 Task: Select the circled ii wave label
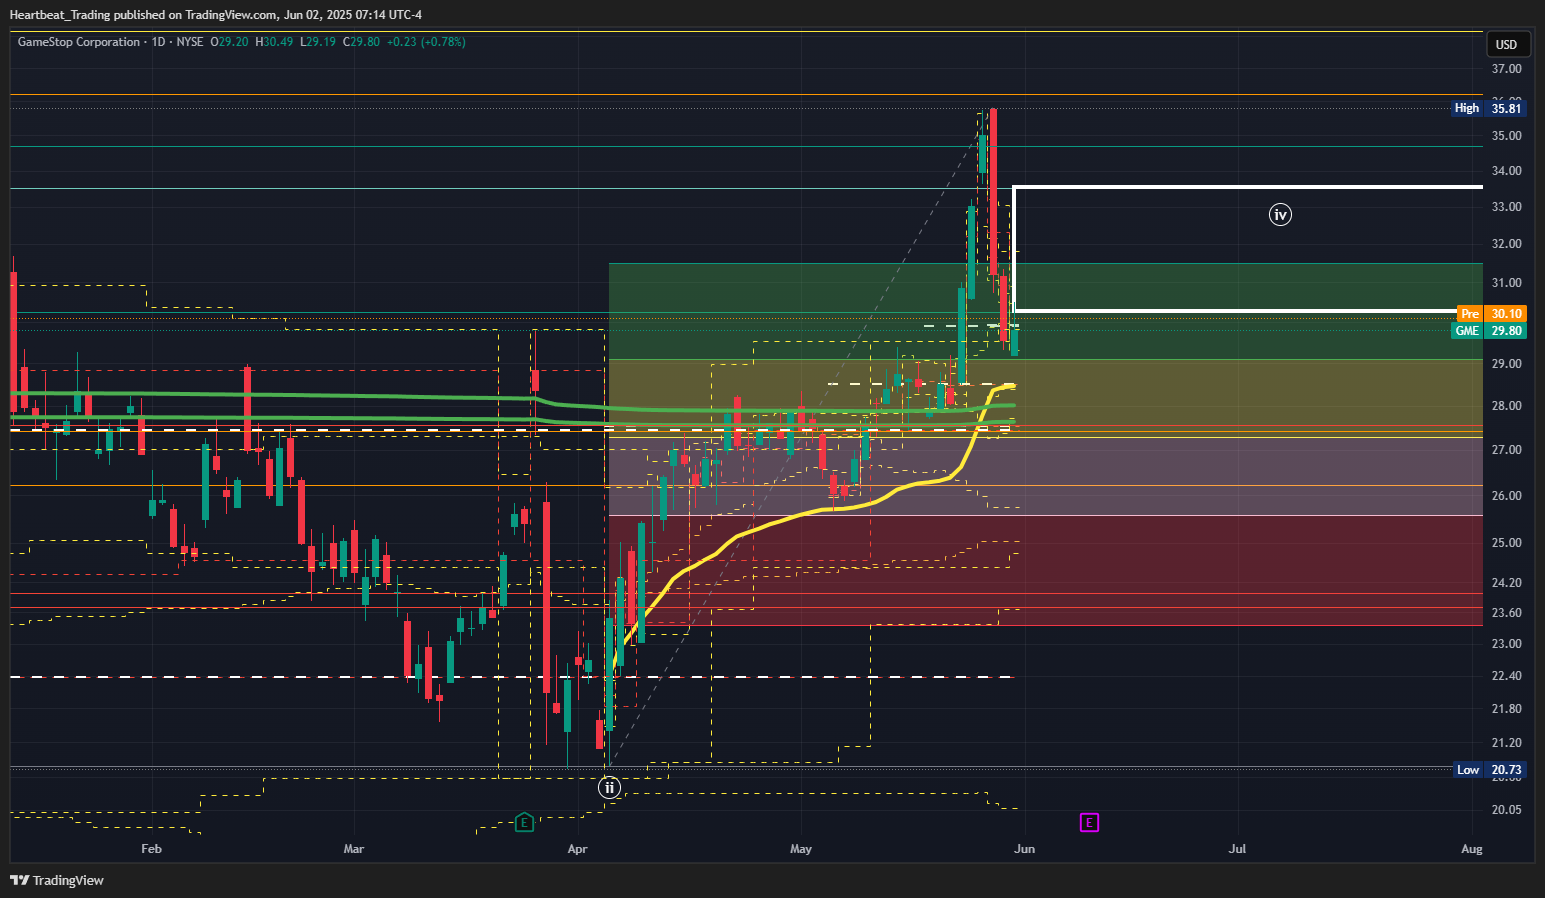[x=609, y=788]
